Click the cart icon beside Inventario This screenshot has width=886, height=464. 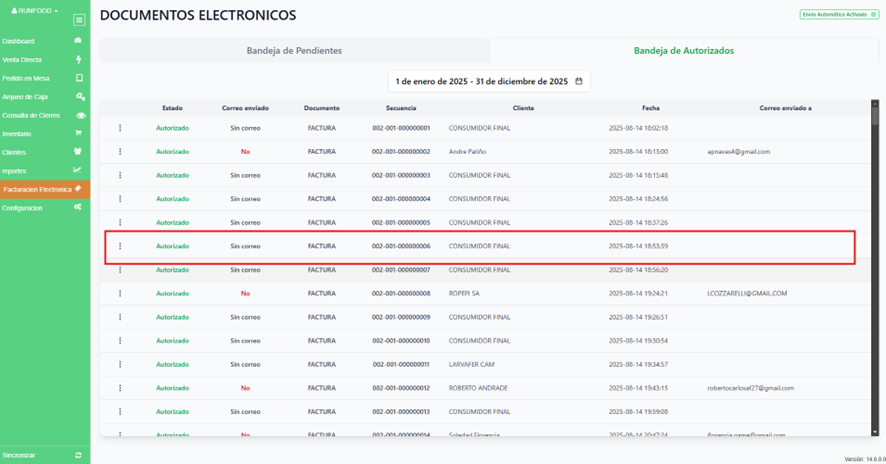pyautogui.click(x=79, y=133)
